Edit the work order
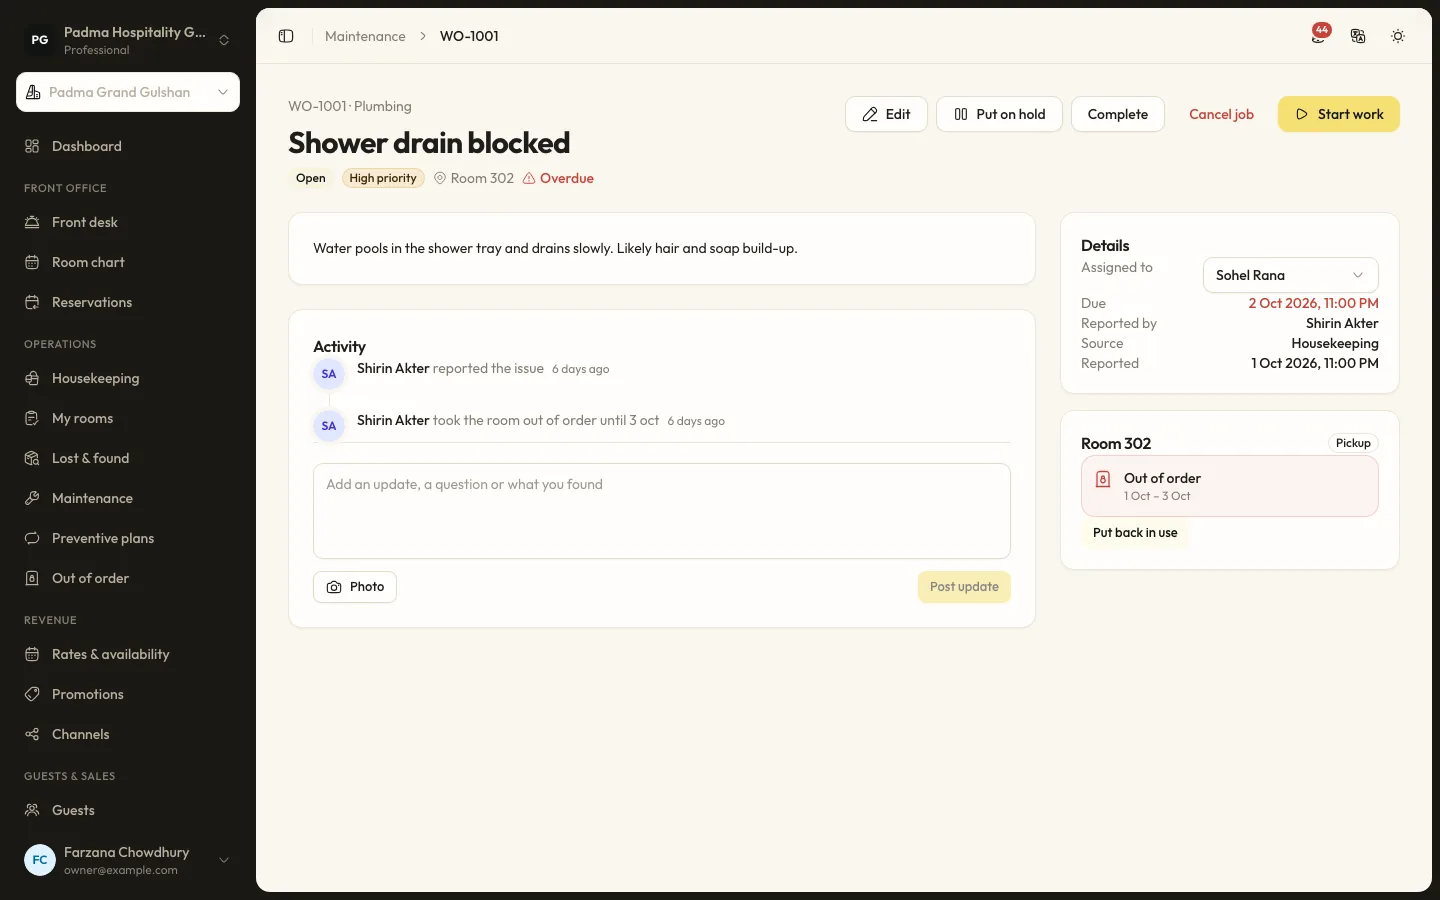The width and height of the screenshot is (1440, 900). pyautogui.click(x=886, y=114)
